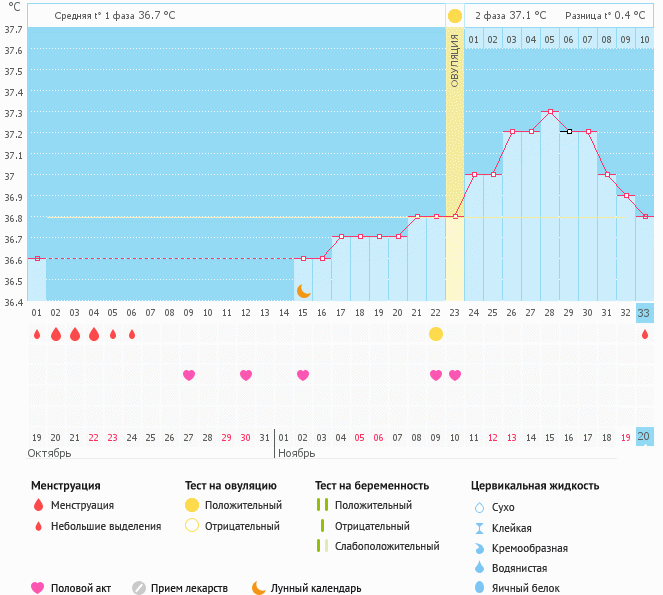The height and width of the screenshot is (595, 663).
Task: Select the black-outlined temperature point on day 29
Action: tap(569, 131)
